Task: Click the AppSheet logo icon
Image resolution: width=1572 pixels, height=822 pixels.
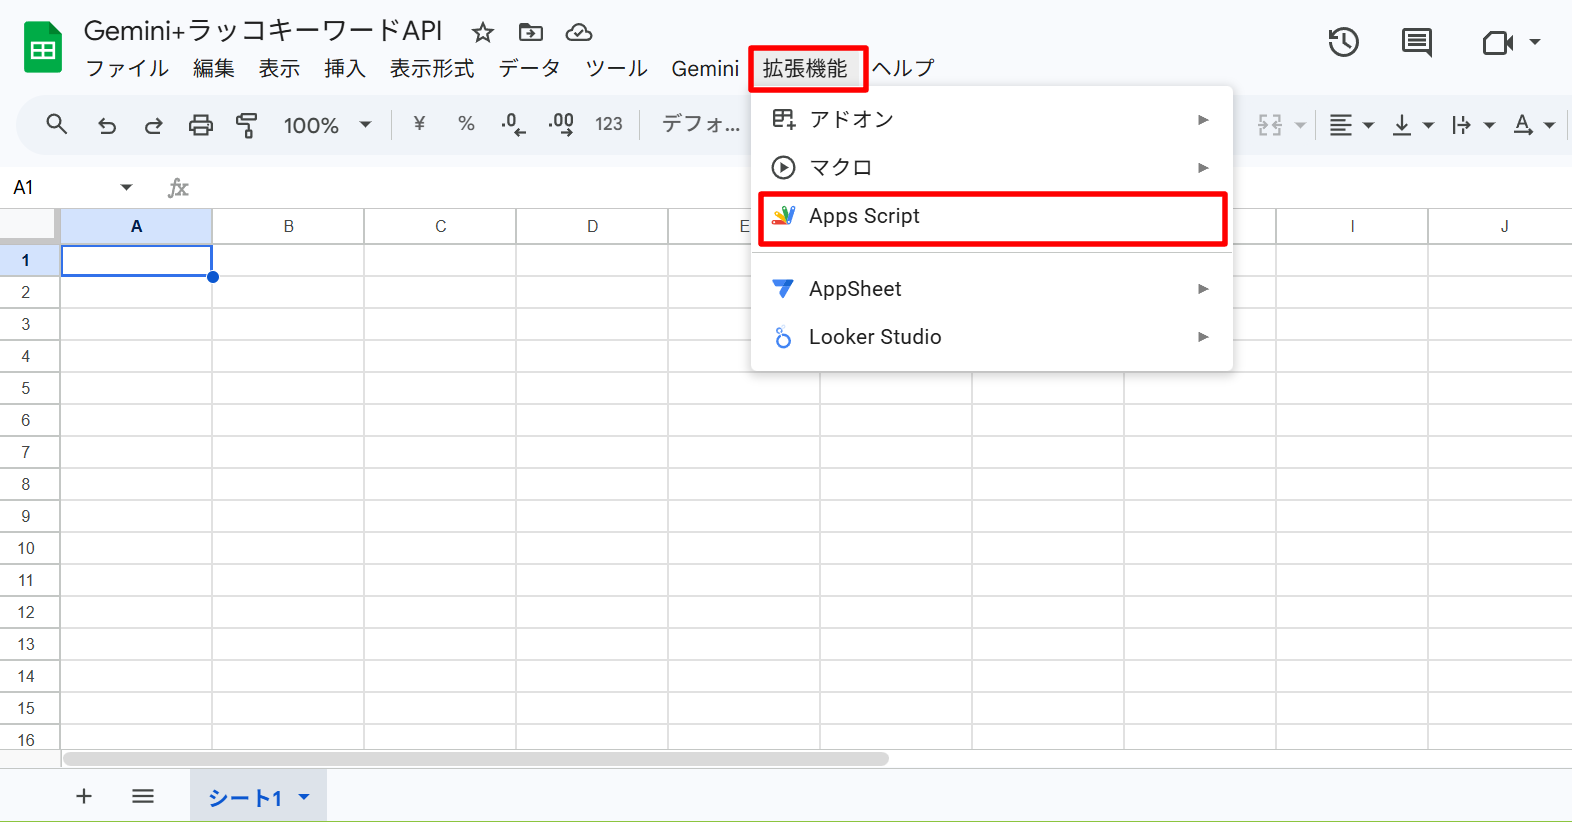Action: pos(783,289)
